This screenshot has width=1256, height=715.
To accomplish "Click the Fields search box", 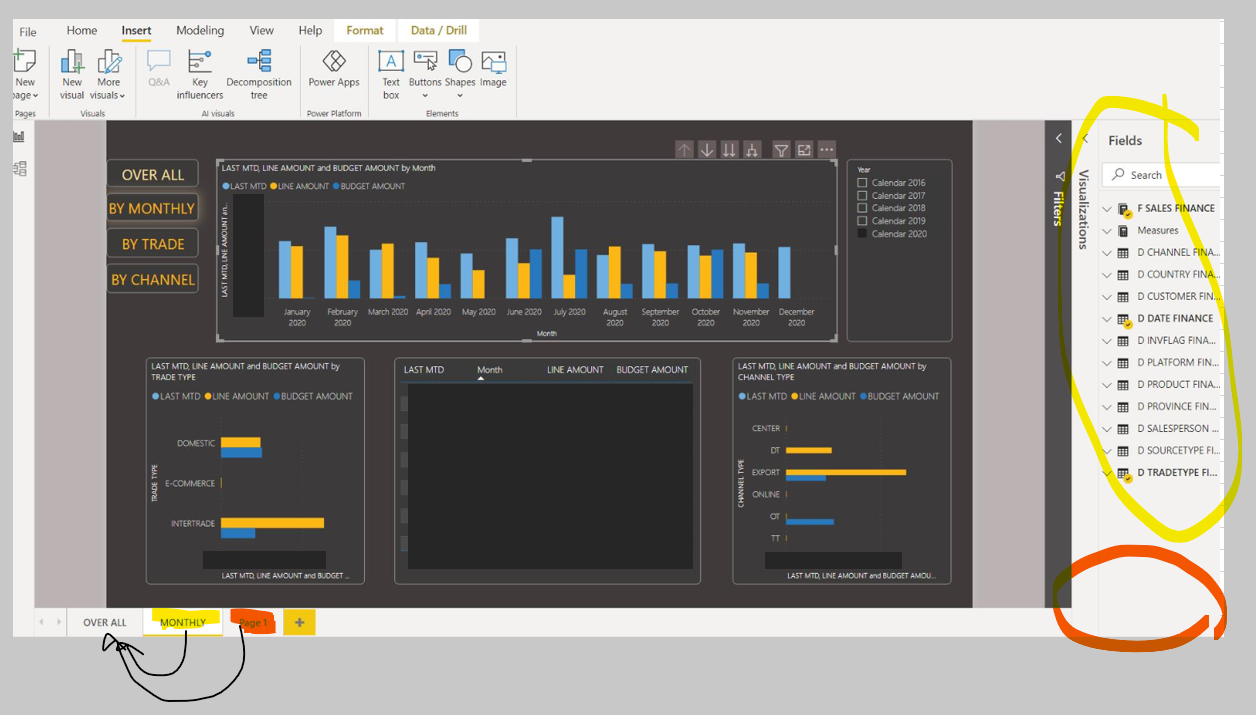I will (1161, 175).
